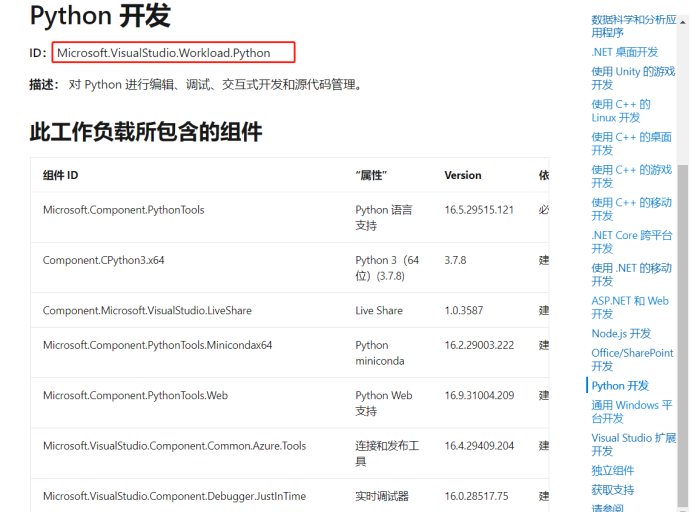Click version 16.5.29515.121 cell
Screen dimensions: 692x512
pyautogui.click(x=479, y=210)
